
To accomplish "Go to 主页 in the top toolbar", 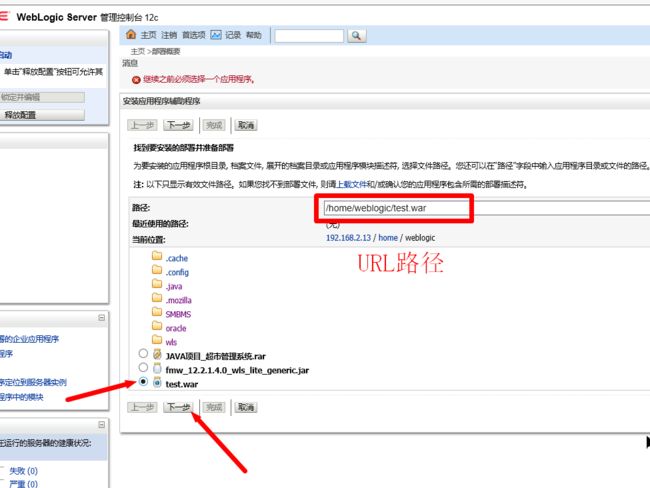I will [x=148, y=35].
